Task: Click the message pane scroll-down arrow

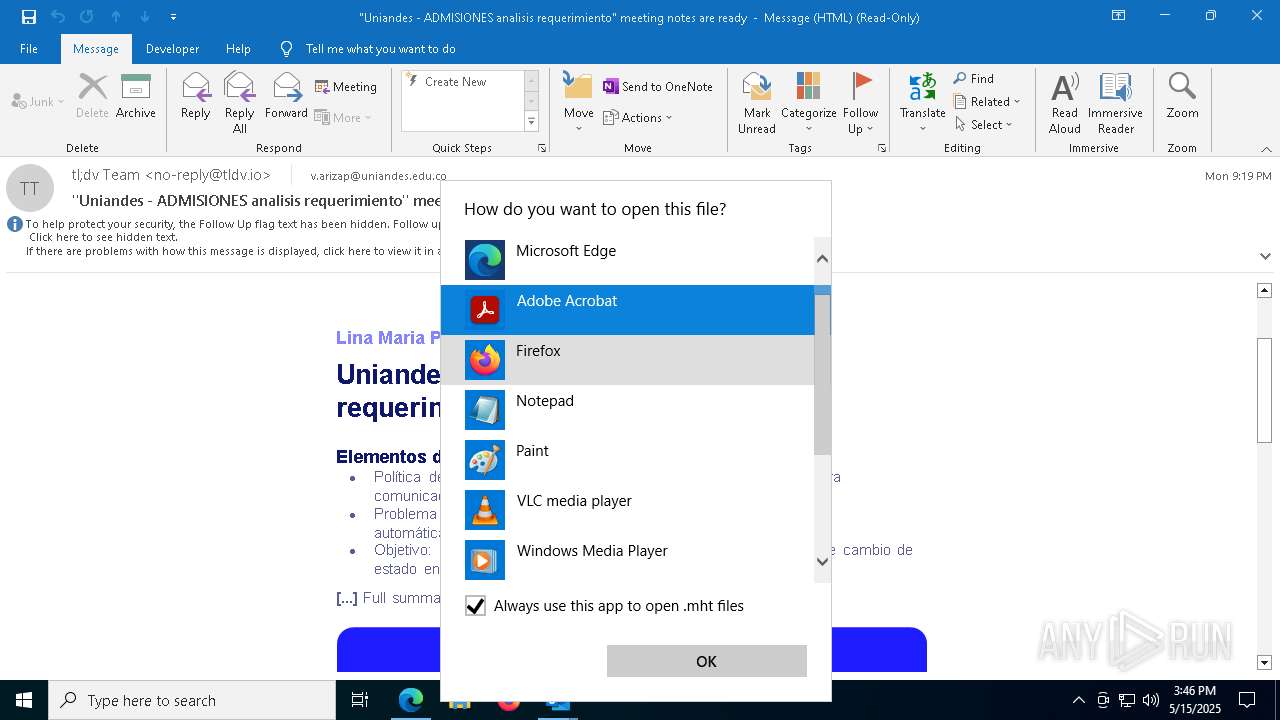Action: point(1264,662)
